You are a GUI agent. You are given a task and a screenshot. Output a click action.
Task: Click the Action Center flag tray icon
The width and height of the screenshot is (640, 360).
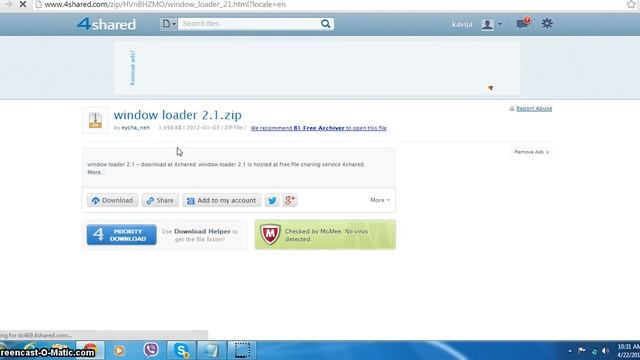click(x=582, y=351)
